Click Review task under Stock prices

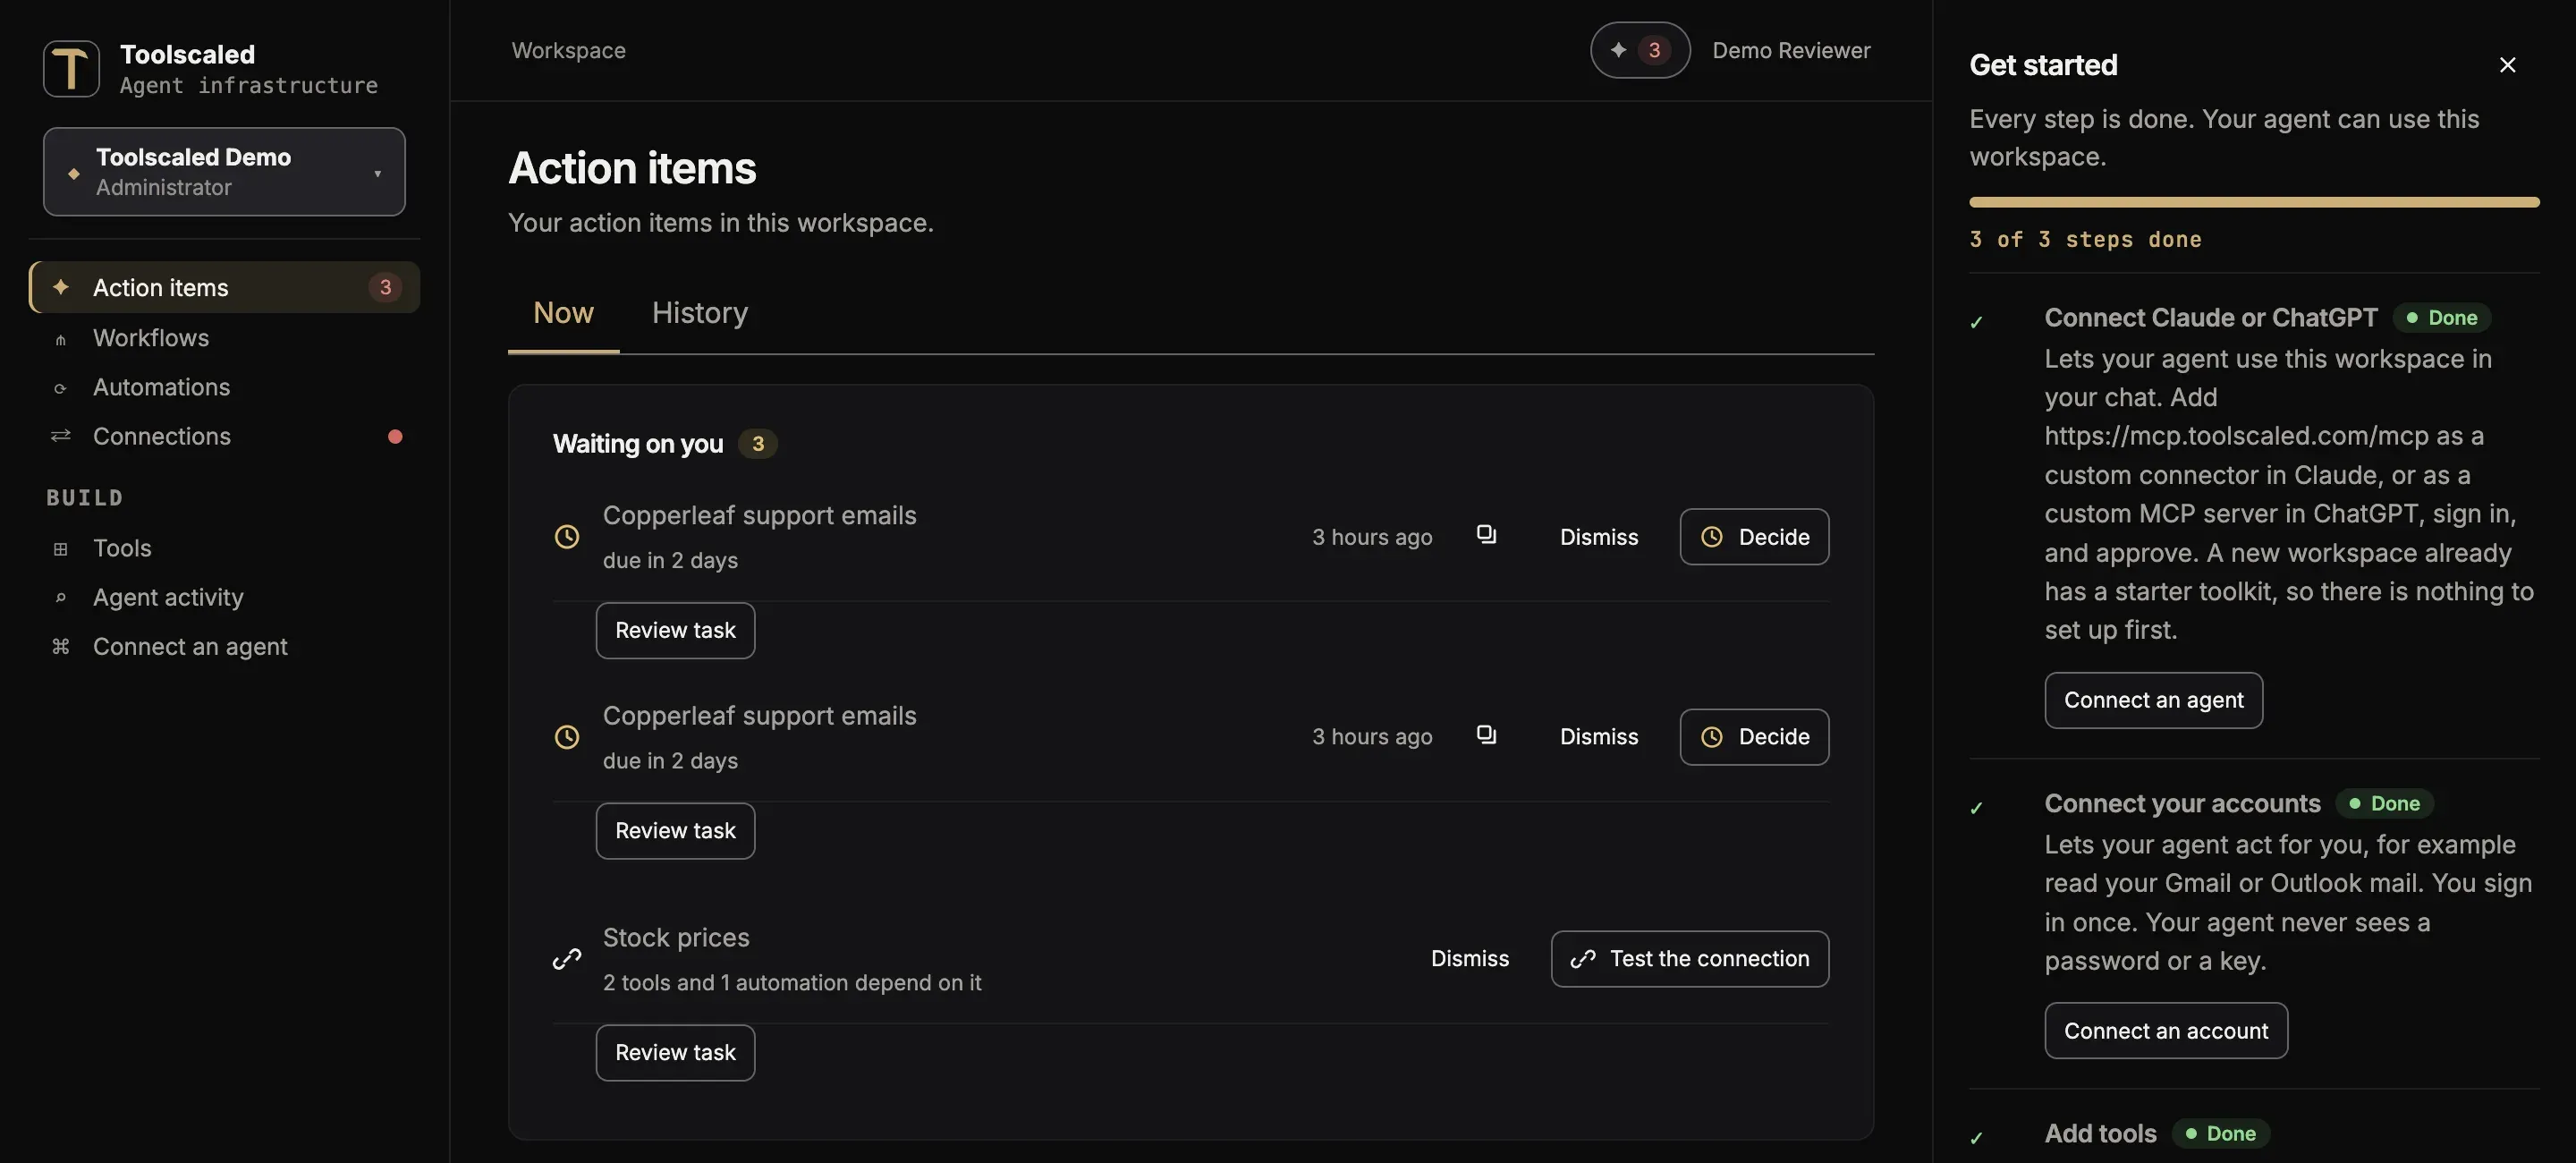(675, 1052)
